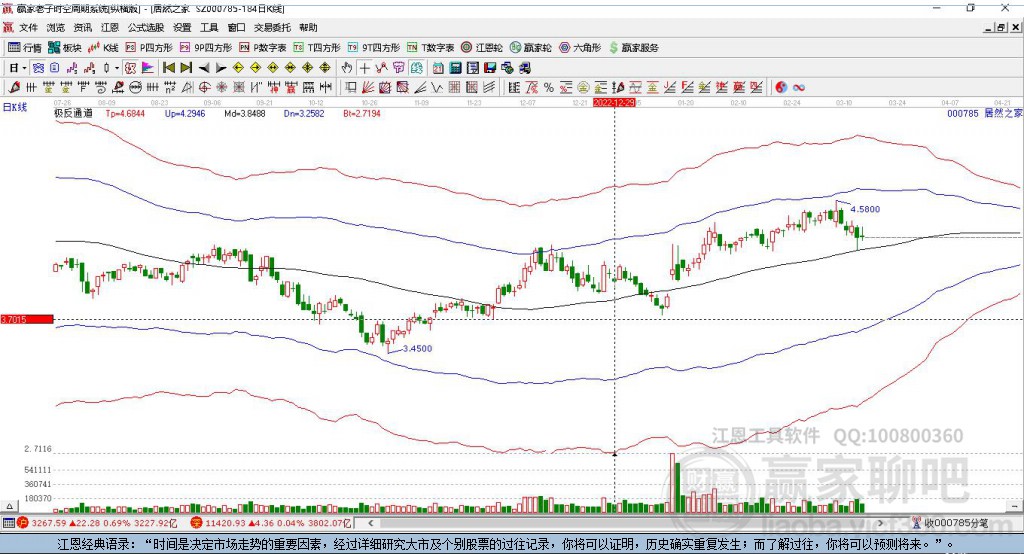Screen dimensions: 1024x554
Task: Select the Gann fan drawing tool
Action: click(368, 88)
